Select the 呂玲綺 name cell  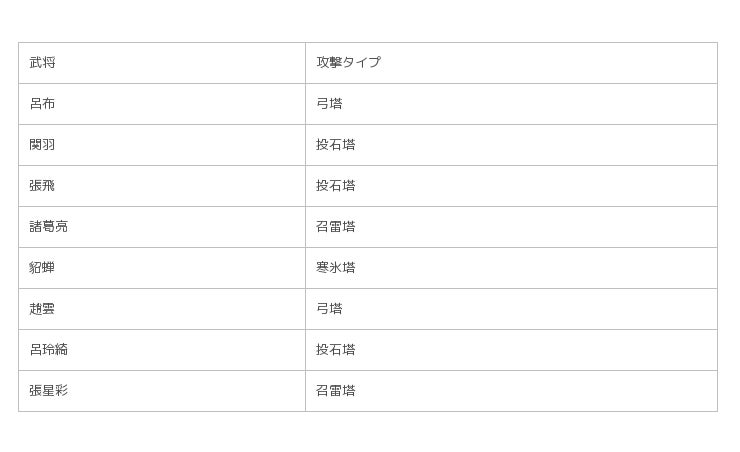(x=162, y=350)
